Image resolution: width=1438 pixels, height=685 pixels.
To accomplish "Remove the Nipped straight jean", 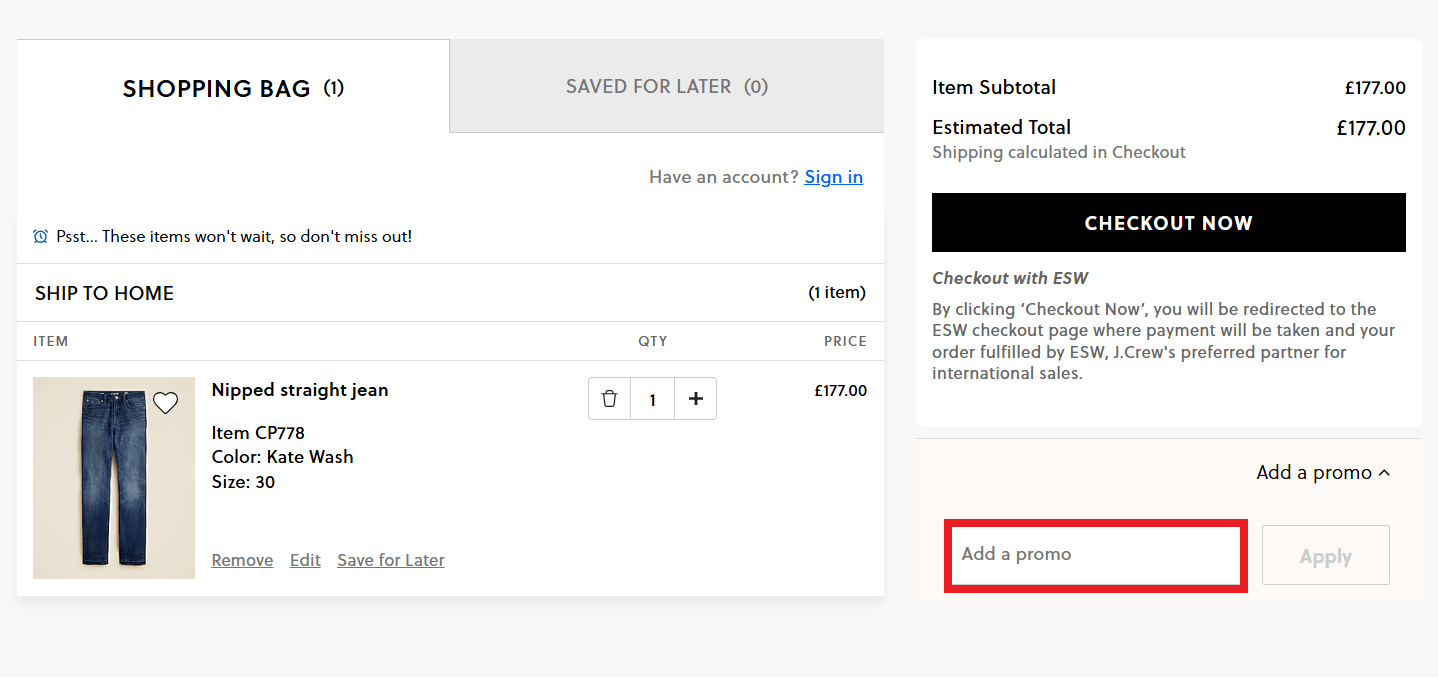I will pos(242,560).
